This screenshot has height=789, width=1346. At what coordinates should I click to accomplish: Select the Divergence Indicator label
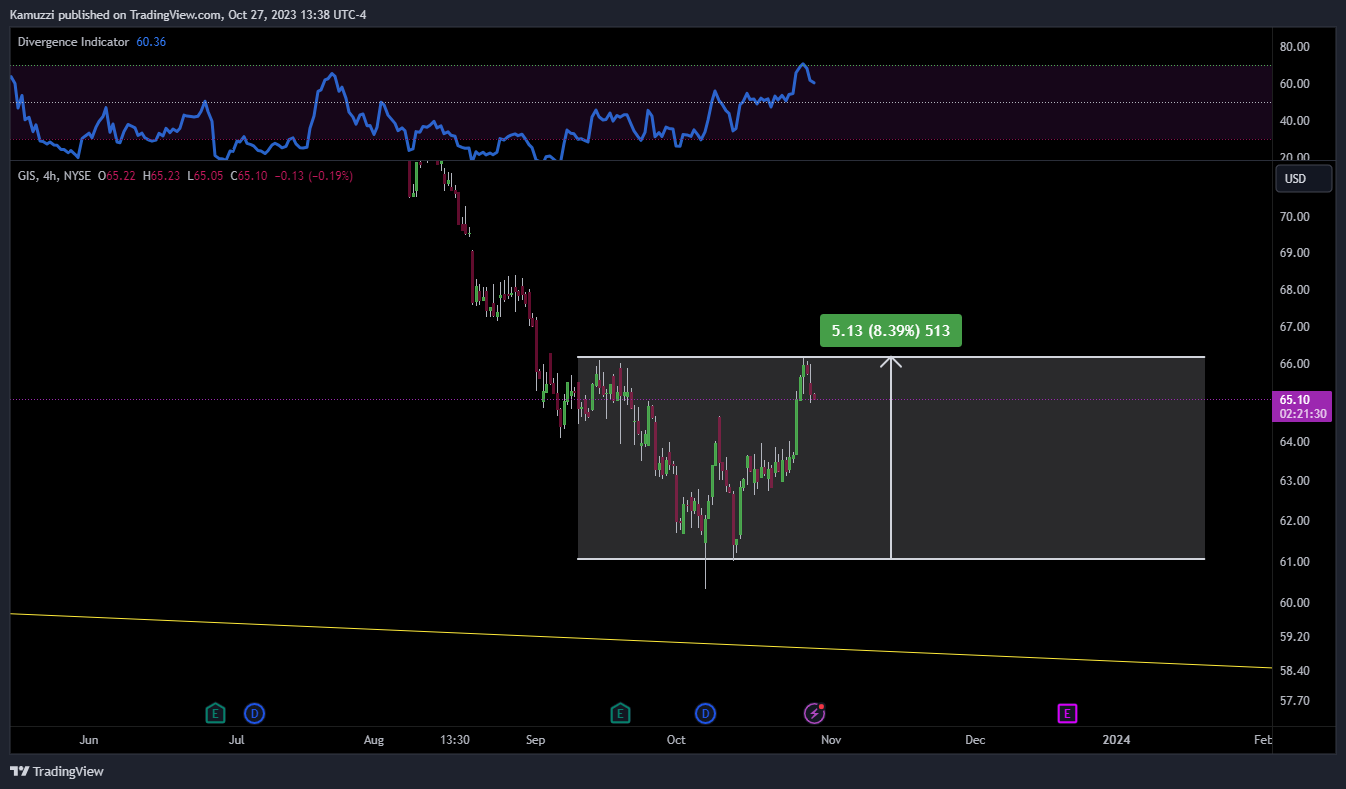tap(74, 42)
